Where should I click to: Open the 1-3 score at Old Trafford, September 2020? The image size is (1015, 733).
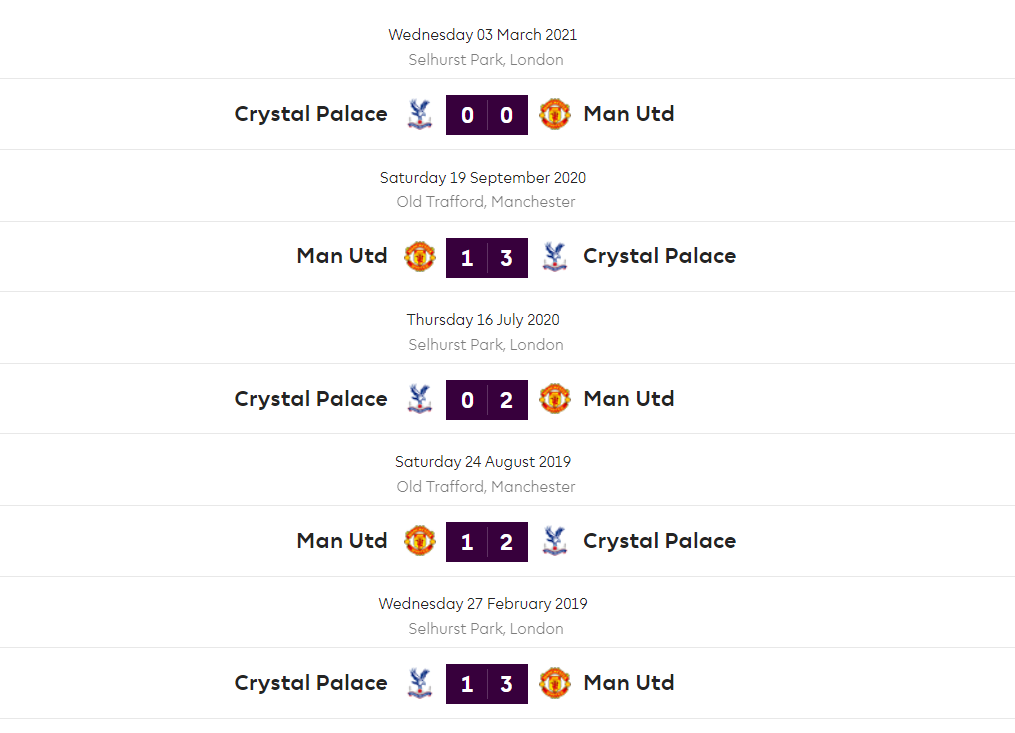tap(487, 257)
